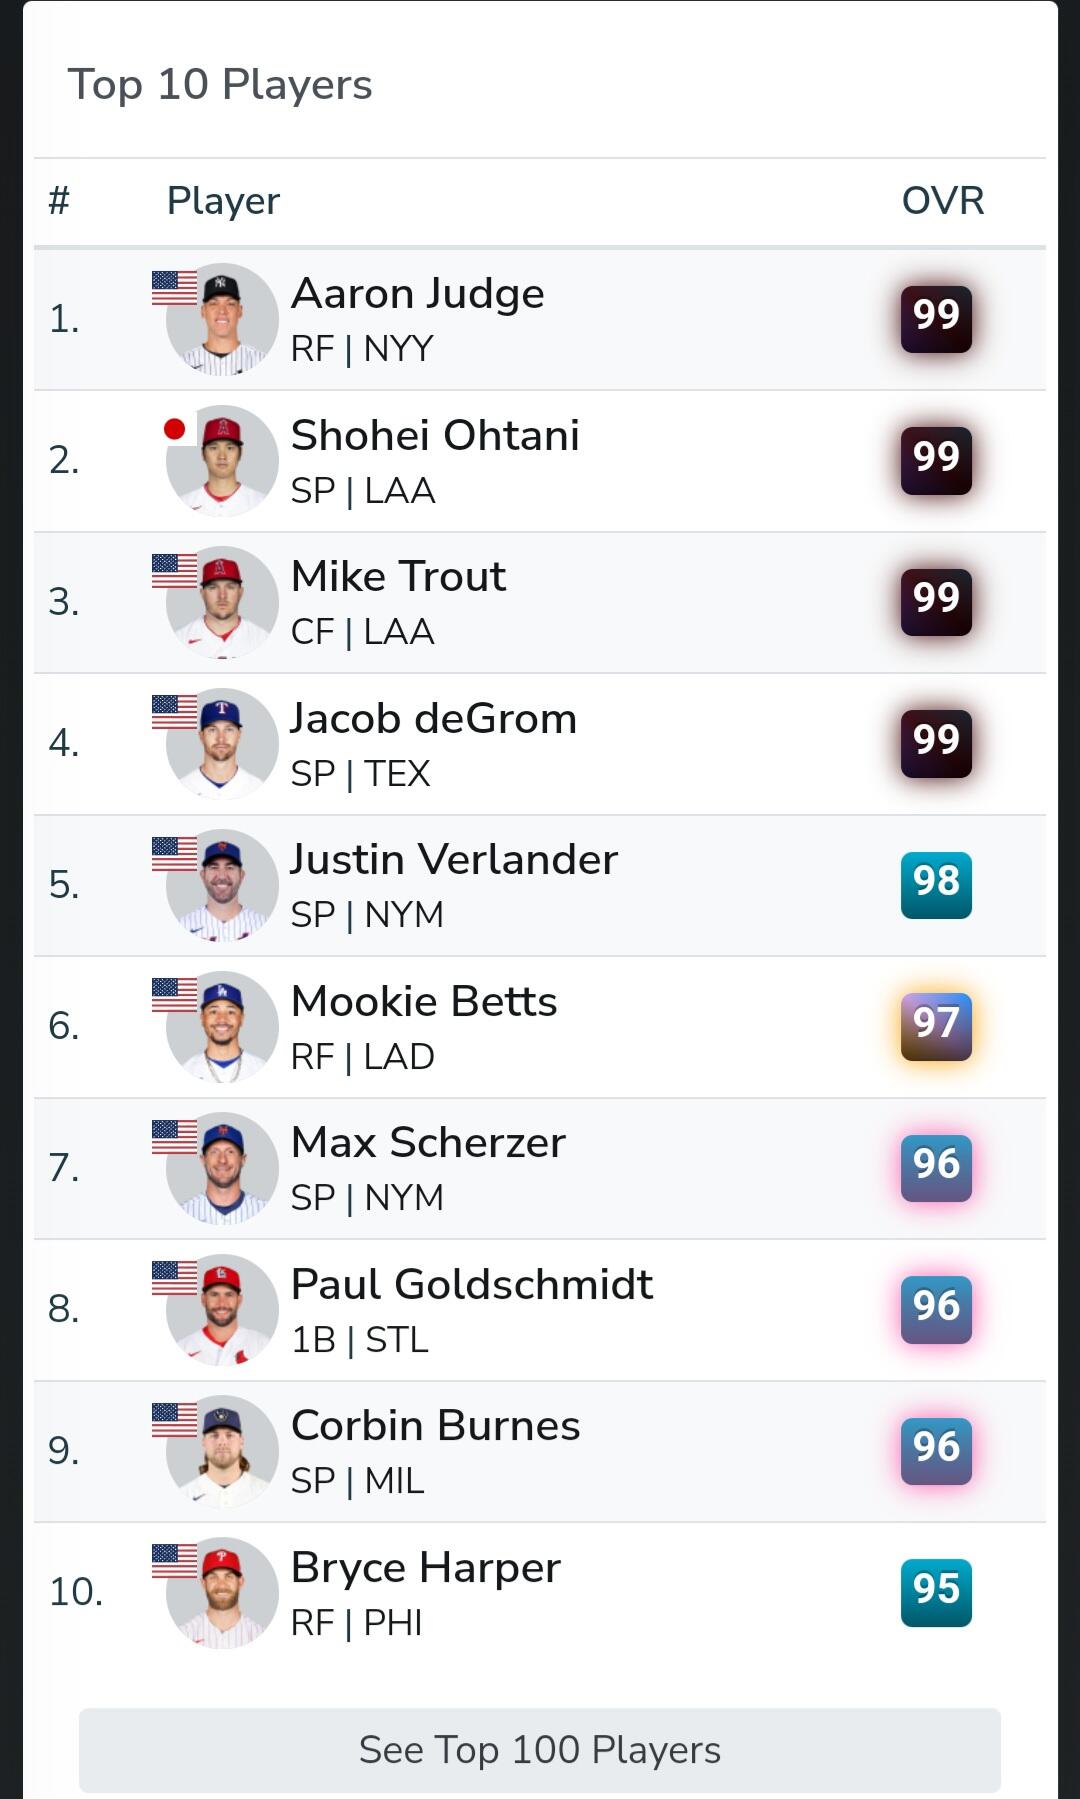Open Aaron Judge's player headshot
1080x1799 pixels.
[x=222, y=319]
